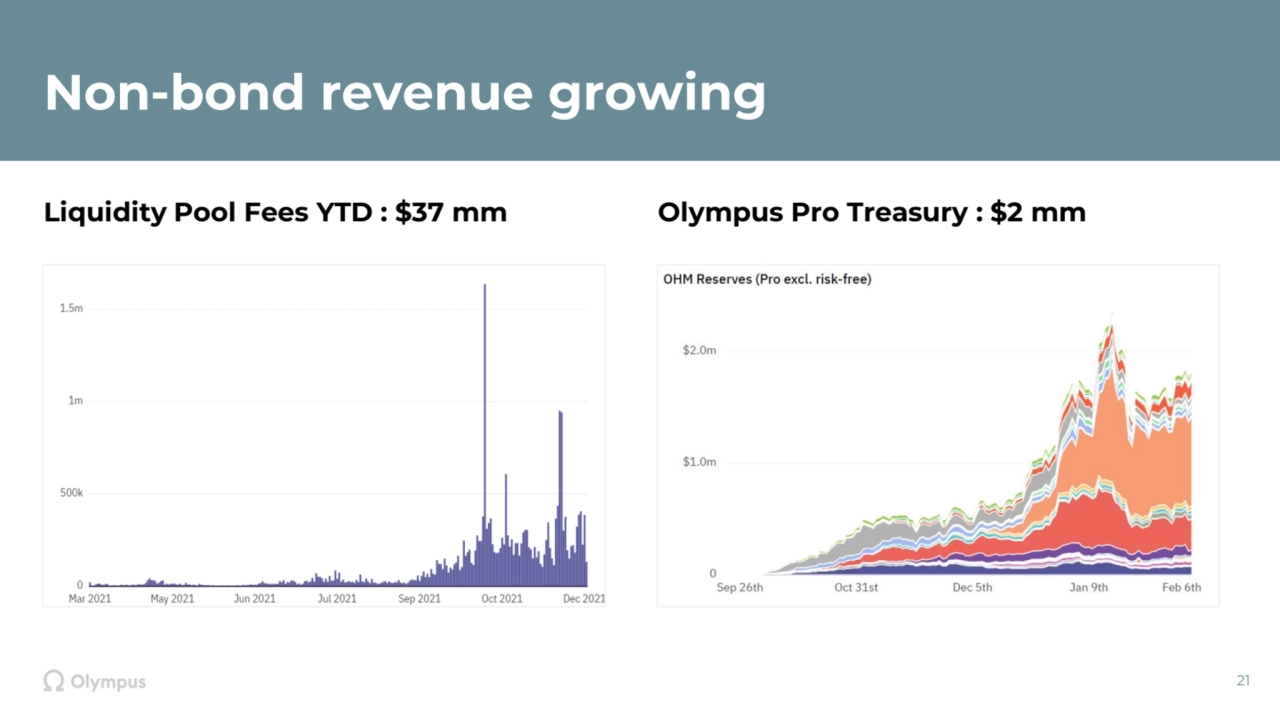Click the 'Dec 5th' x-axis label
The height and width of the screenshot is (720, 1280).
972,588
